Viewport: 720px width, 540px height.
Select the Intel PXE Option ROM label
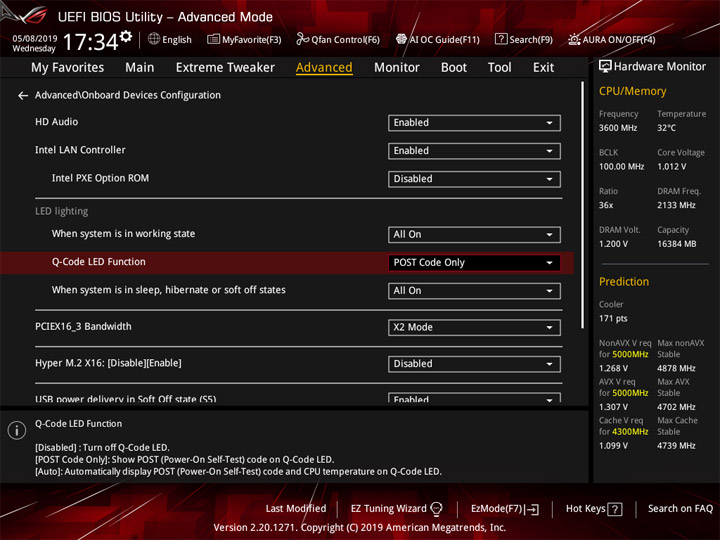(x=100, y=178)
